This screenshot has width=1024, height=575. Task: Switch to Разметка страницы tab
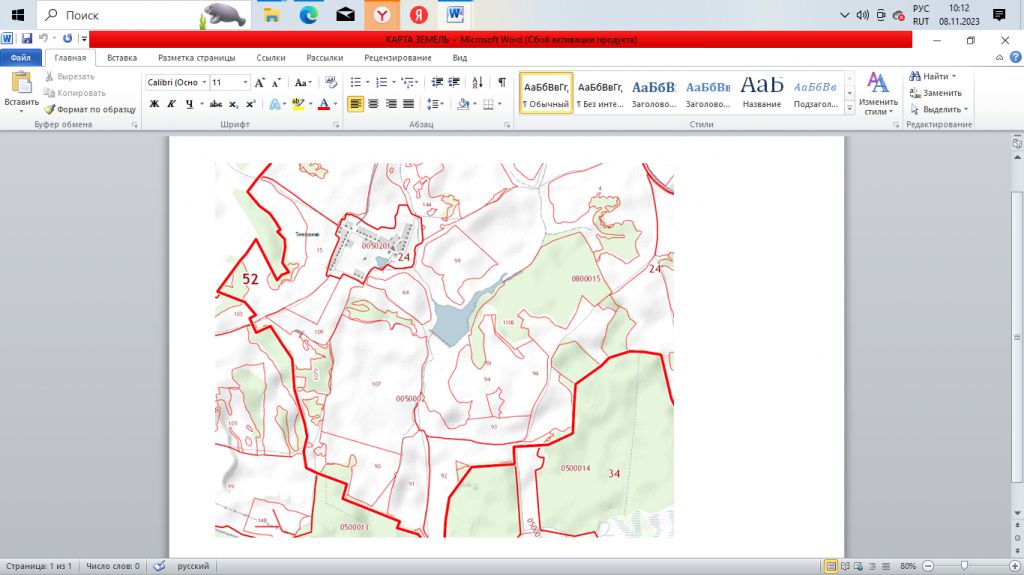click(x=197, y=58)
